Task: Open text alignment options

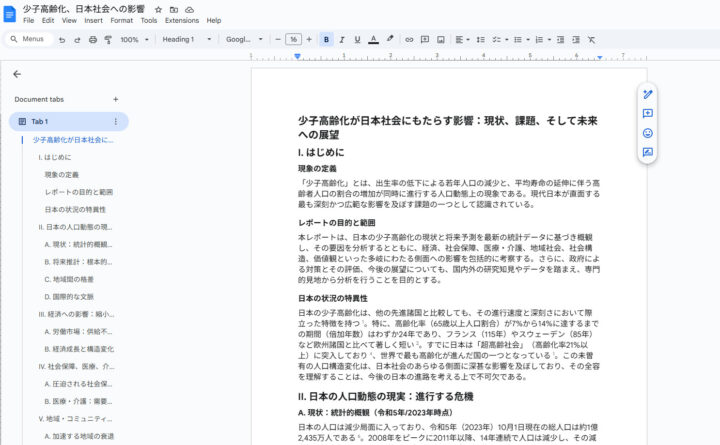Action: click(x=462, y=40)
